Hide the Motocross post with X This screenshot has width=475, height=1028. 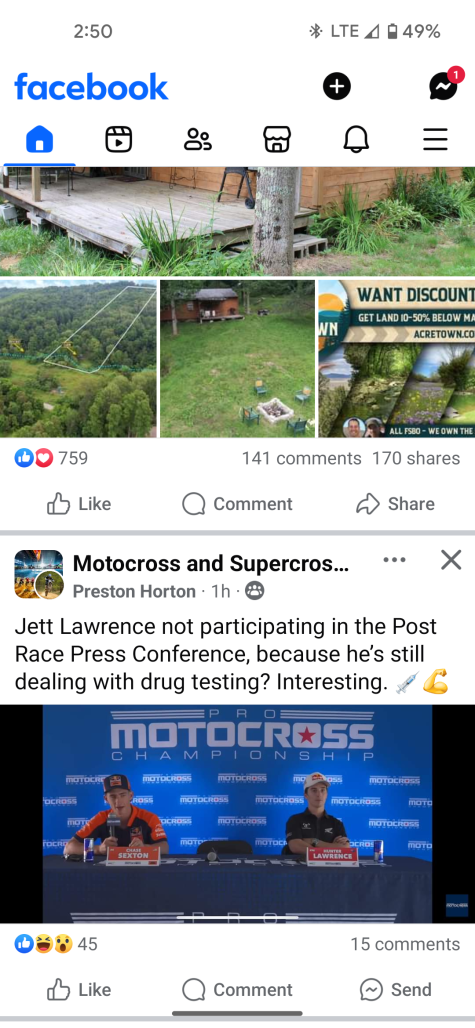tap(451, 560)
